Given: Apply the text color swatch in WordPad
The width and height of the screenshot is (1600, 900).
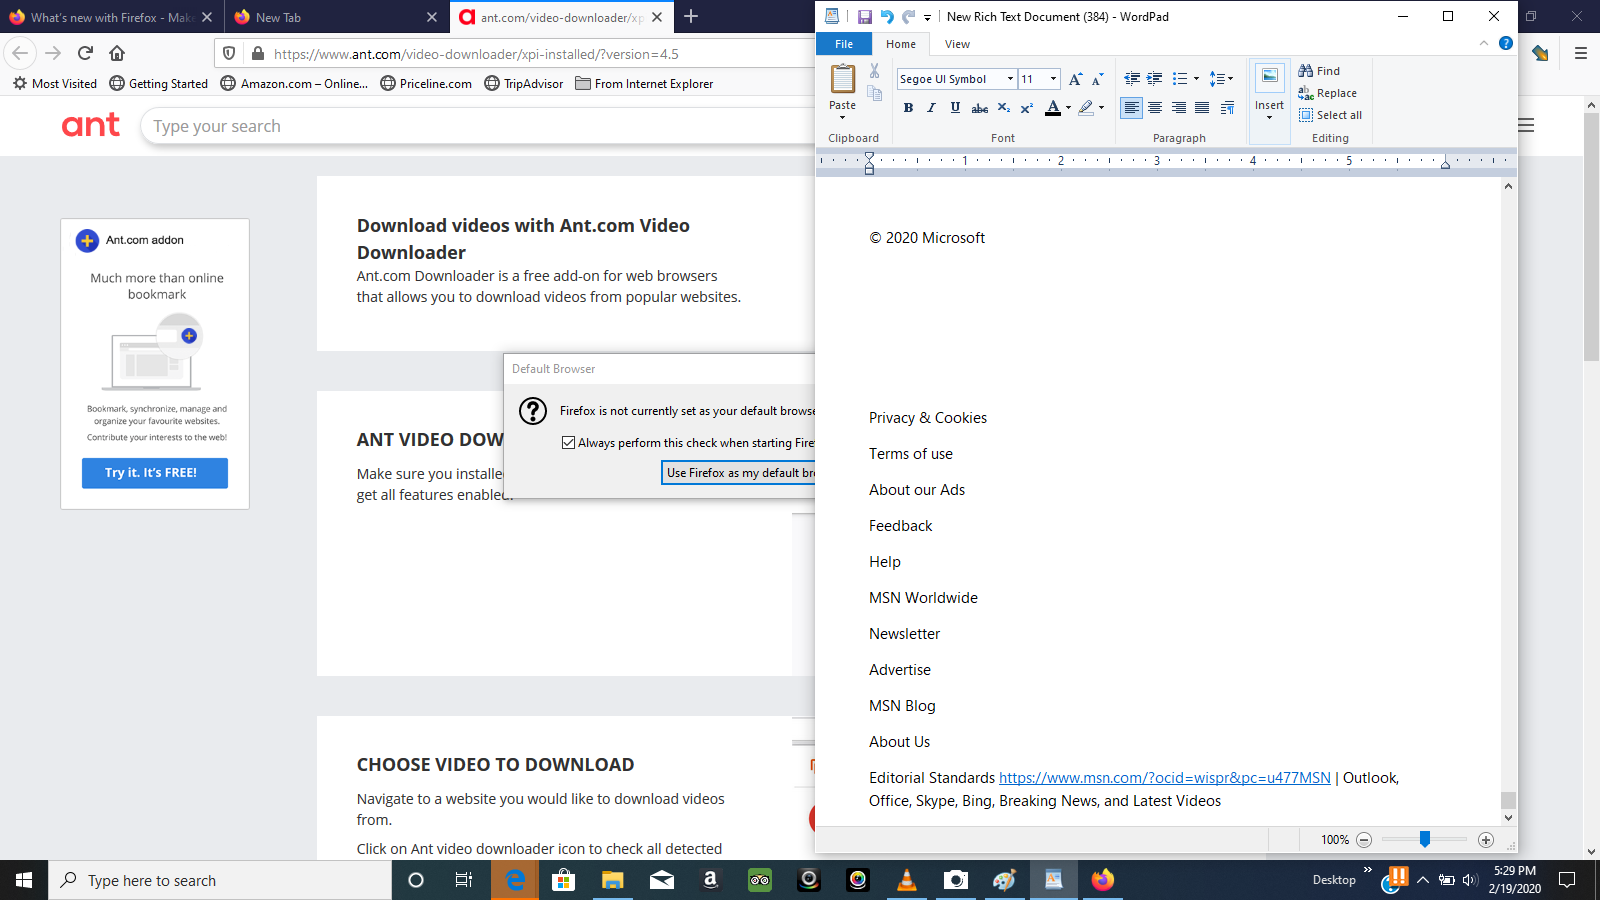Looking at the screenshot, I should [x=1052, y=108].
